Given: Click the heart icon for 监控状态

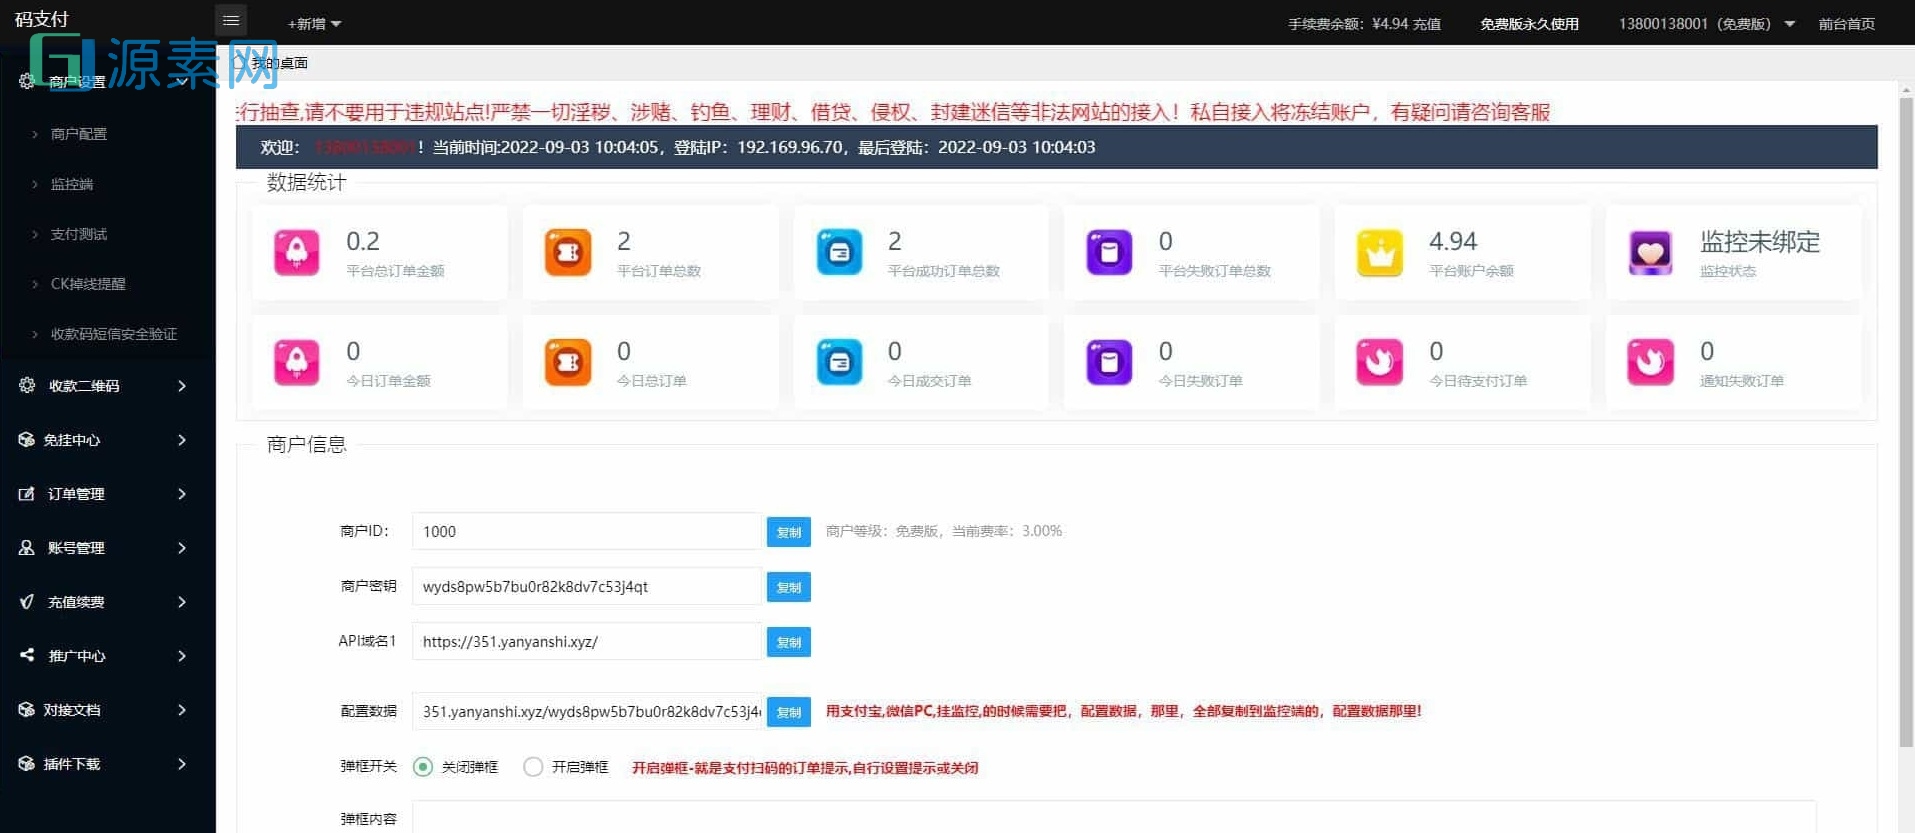Looking at the screenshot, I should [1650, 253].
